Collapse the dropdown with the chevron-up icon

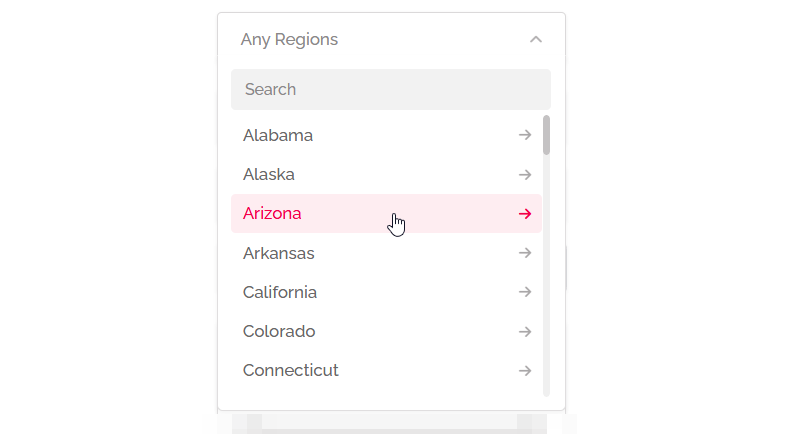[536, 40]
